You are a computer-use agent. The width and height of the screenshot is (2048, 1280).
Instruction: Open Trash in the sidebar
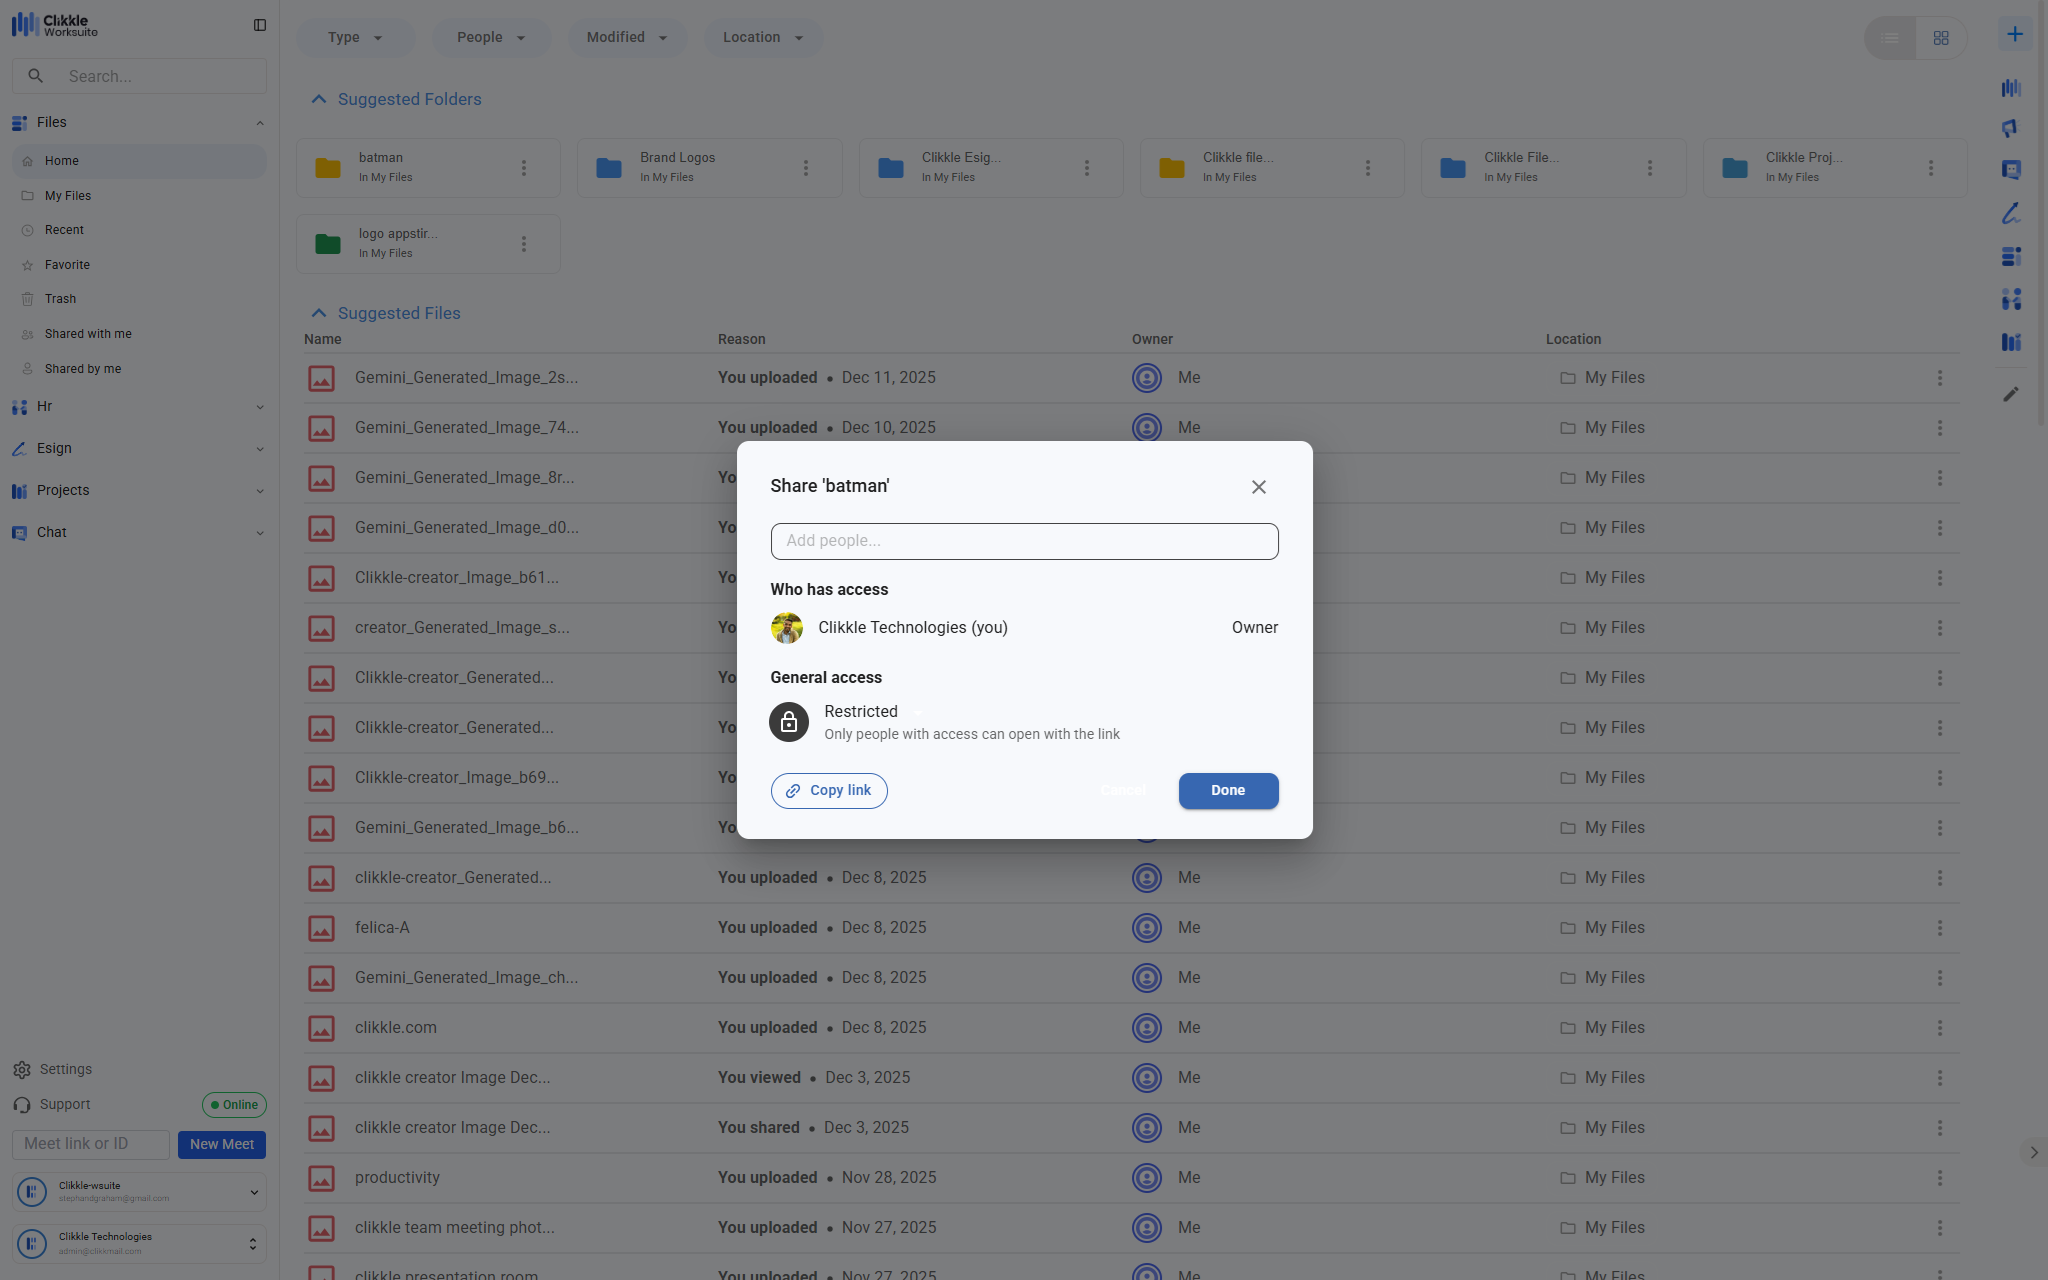point(60,299)
